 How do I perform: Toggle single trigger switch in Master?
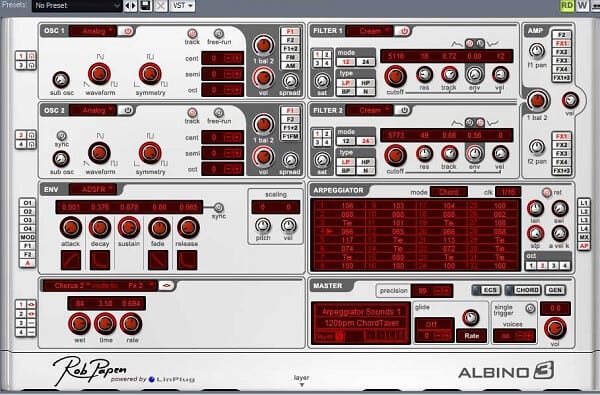tap(530, 308)
